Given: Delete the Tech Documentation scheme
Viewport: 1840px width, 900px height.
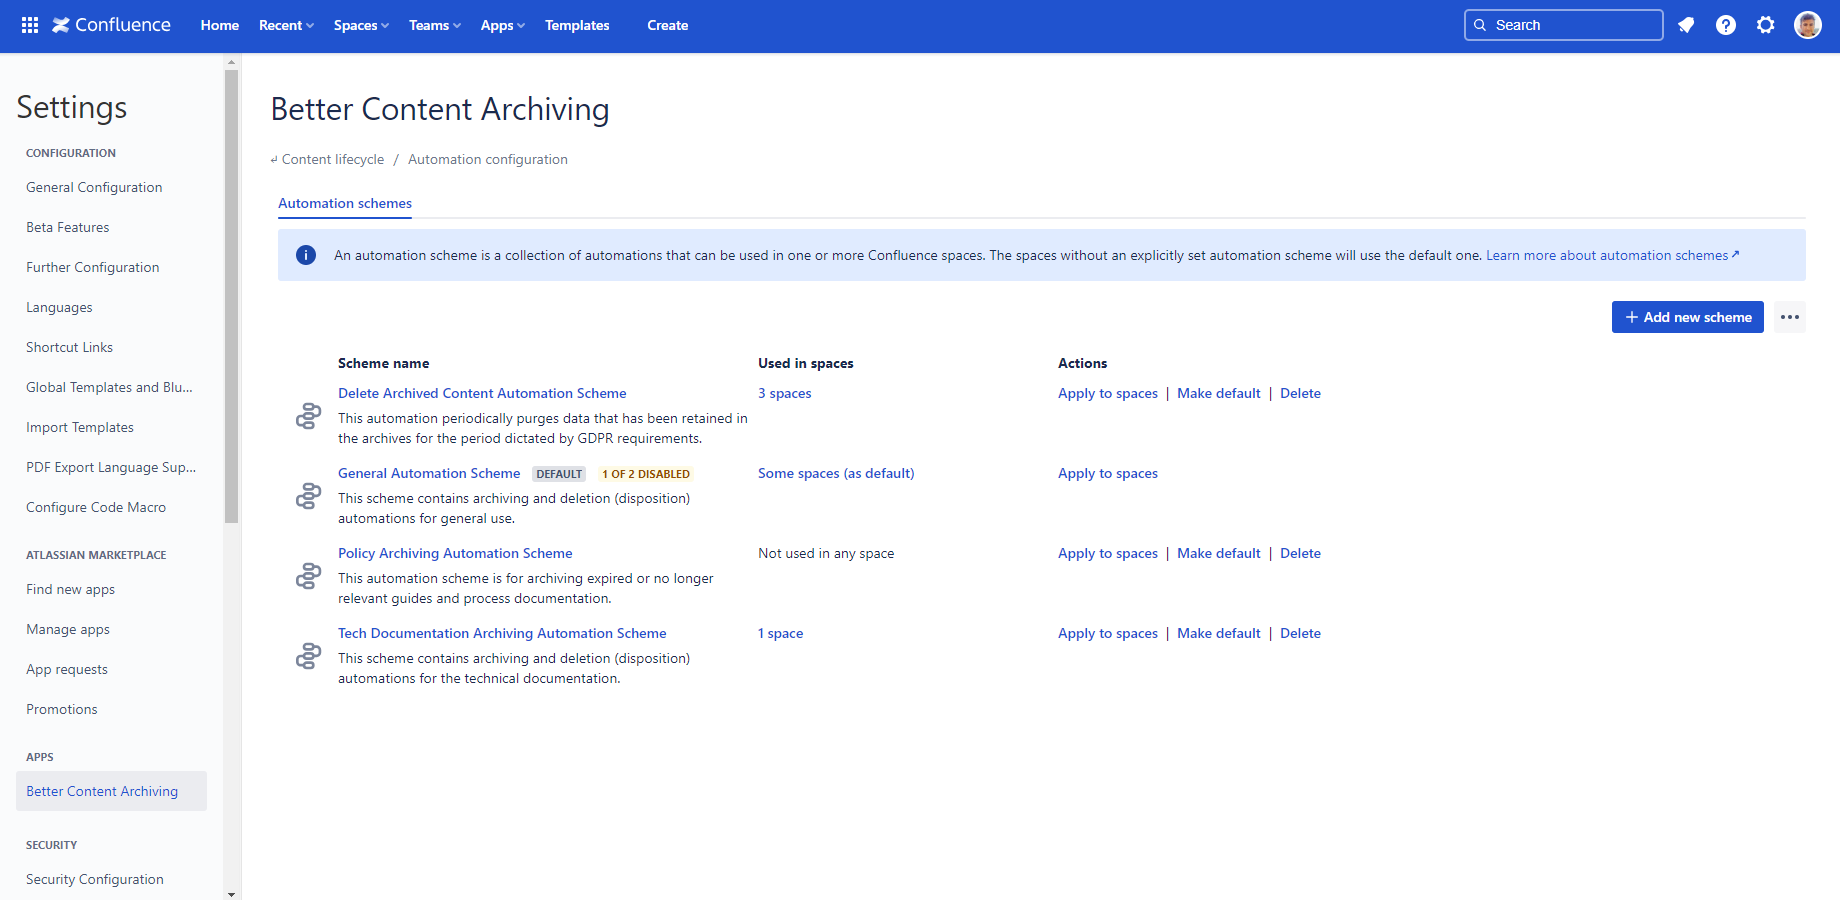Looking at the screenshot, I should point(1300,633).
